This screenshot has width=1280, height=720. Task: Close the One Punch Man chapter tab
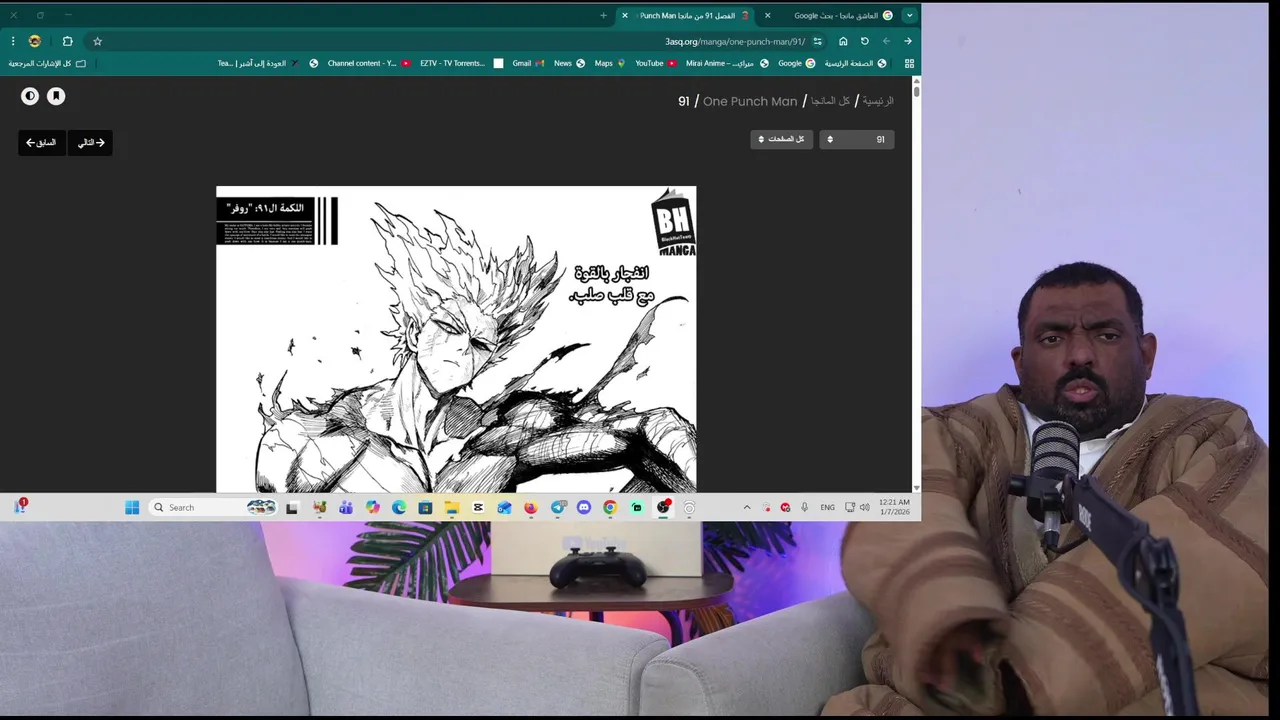(625, 15)
